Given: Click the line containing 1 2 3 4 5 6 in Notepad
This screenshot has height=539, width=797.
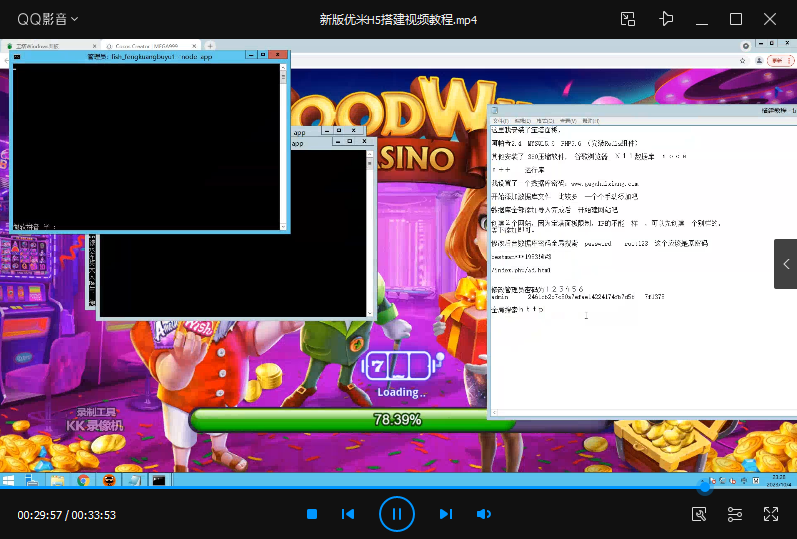Looking at the screenshot, I should (x=538, y=289).
